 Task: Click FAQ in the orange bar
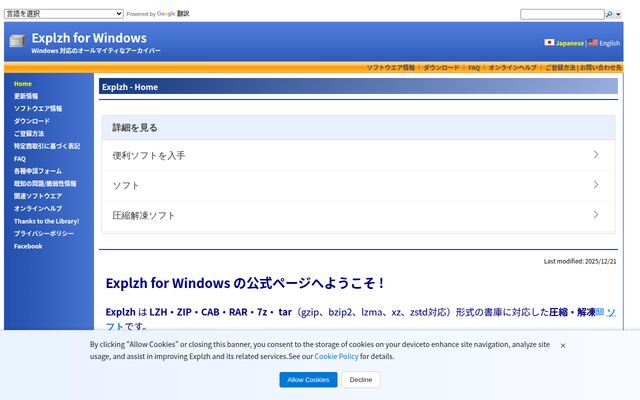click(x=474, y=68)
